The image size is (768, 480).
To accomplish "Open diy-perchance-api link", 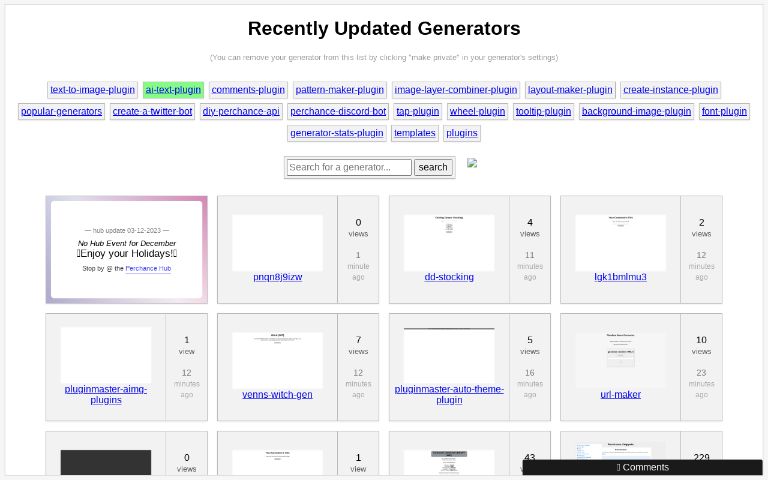I will (x=241, y=111).
